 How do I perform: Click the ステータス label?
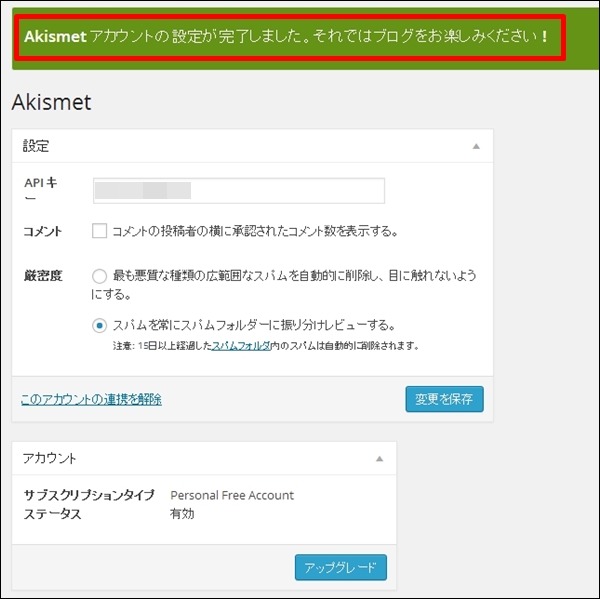tap(52, 514)
